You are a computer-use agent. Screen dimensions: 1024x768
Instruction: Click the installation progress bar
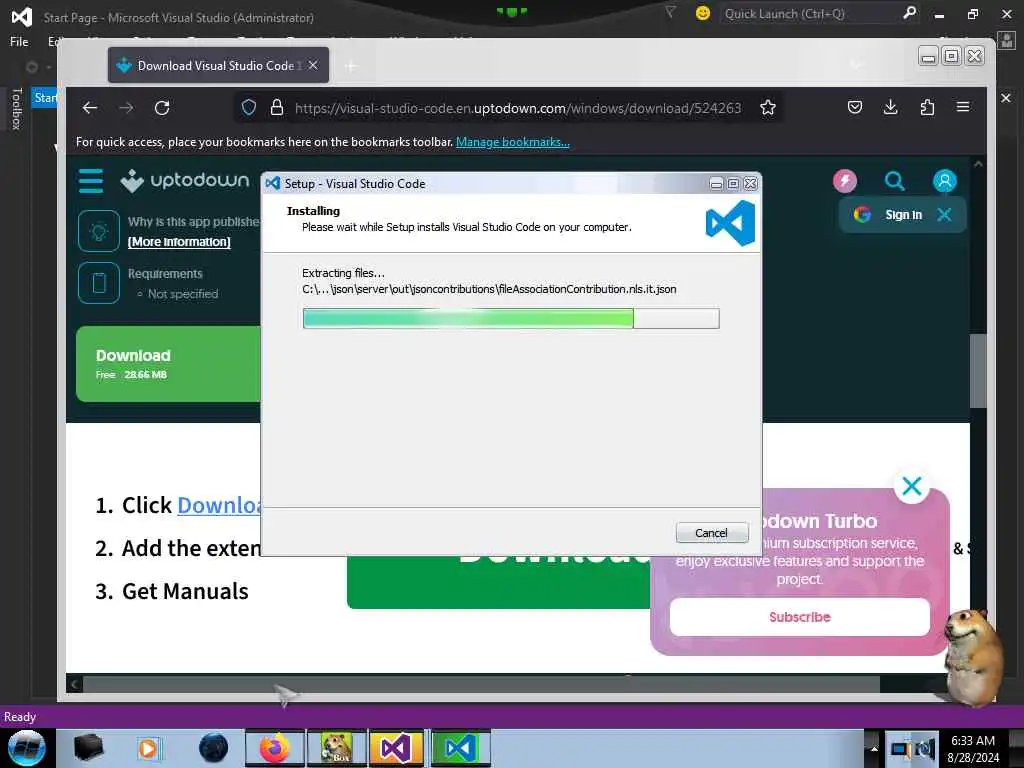[x=511, y=319]
